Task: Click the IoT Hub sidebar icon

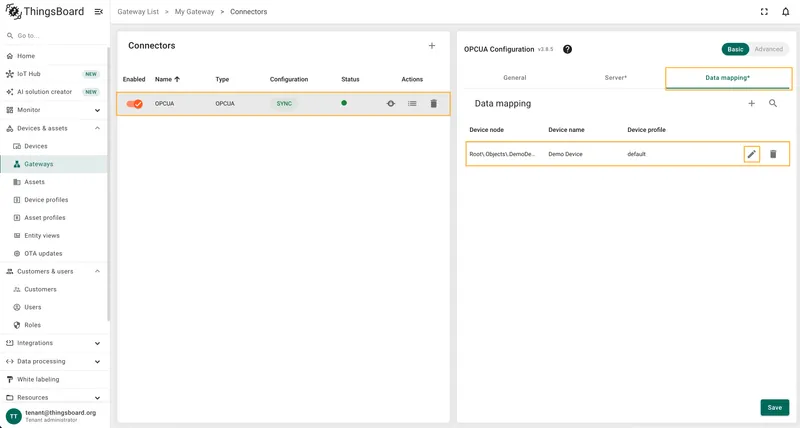Action: pyautogui.click(x=10, y=74)
